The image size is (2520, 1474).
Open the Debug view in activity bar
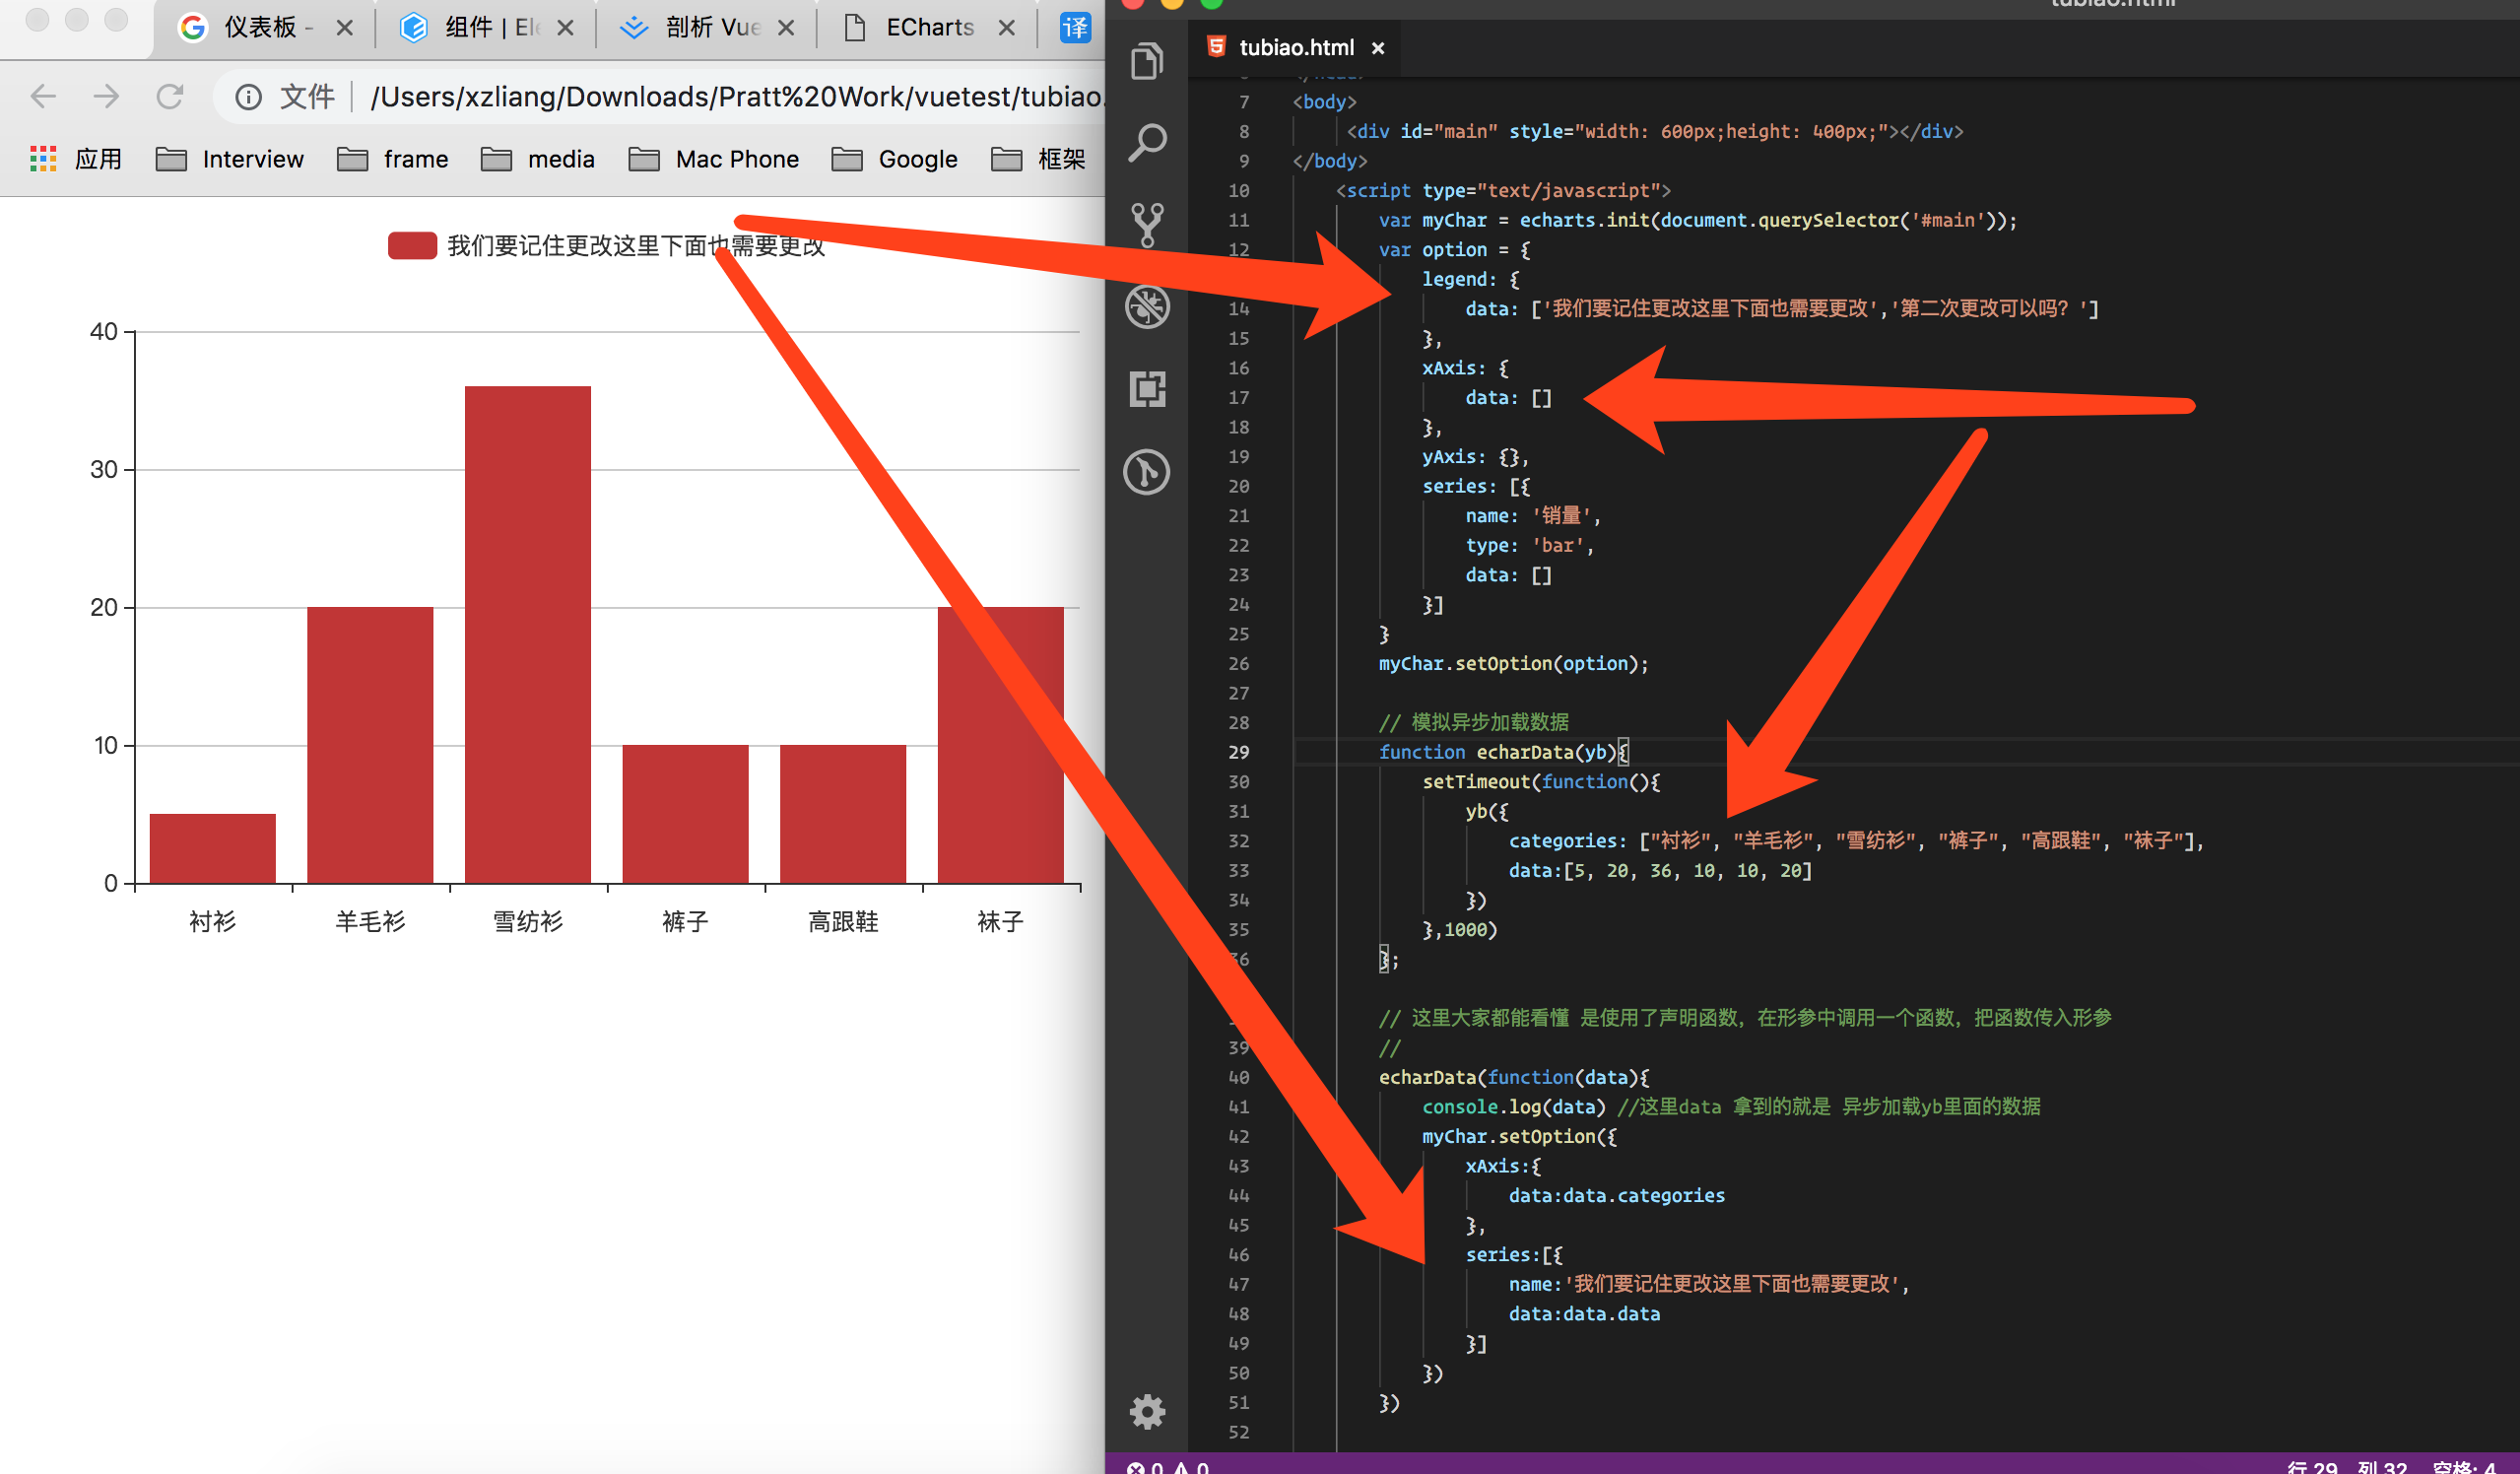[x=1146, y=307]
